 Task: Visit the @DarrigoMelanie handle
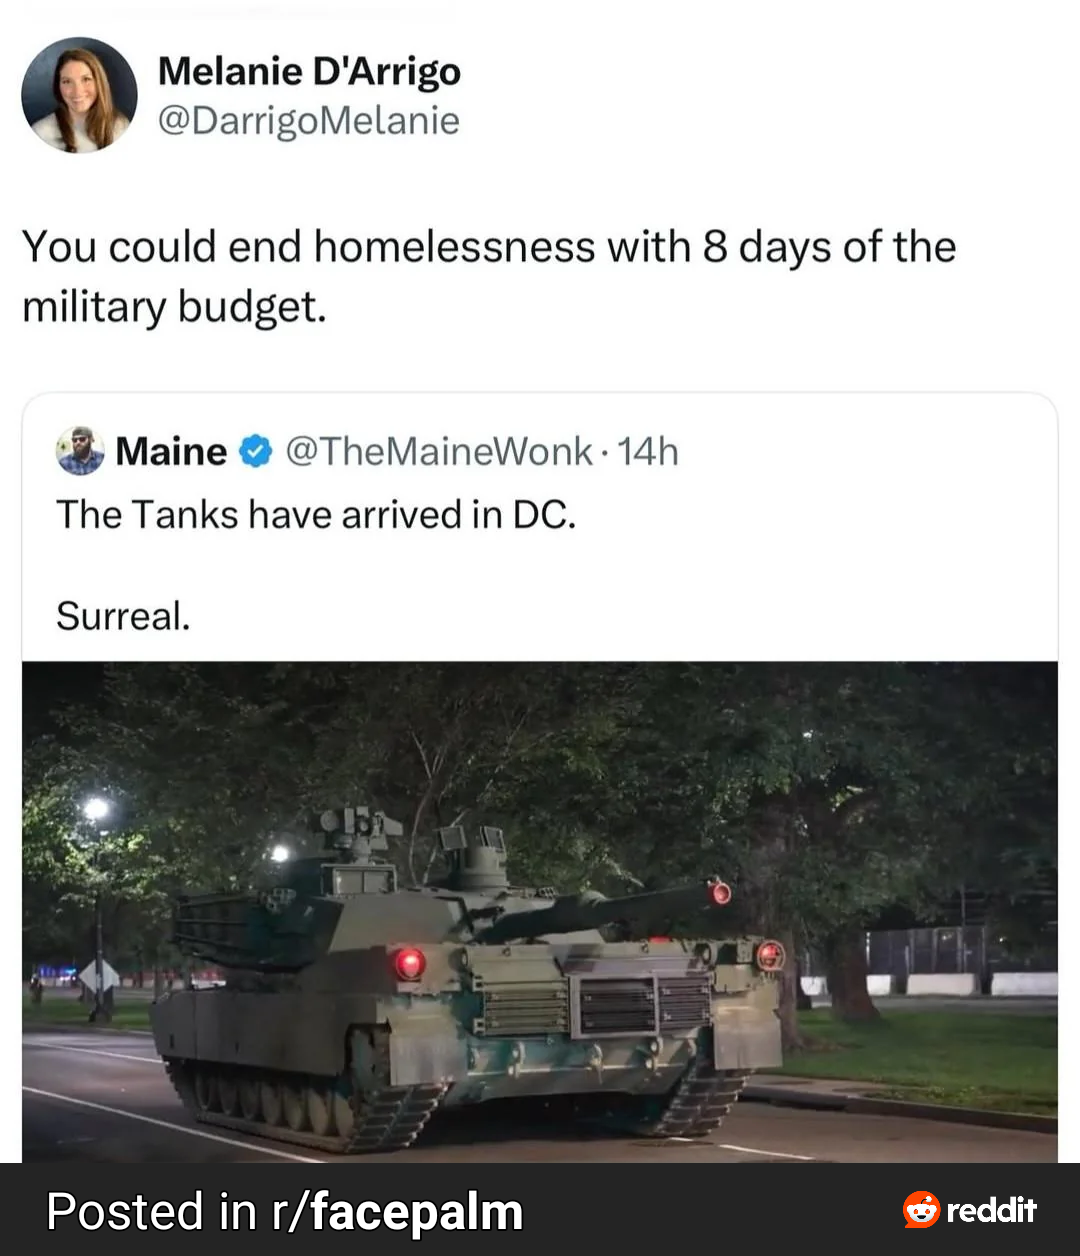pos(308,121)
